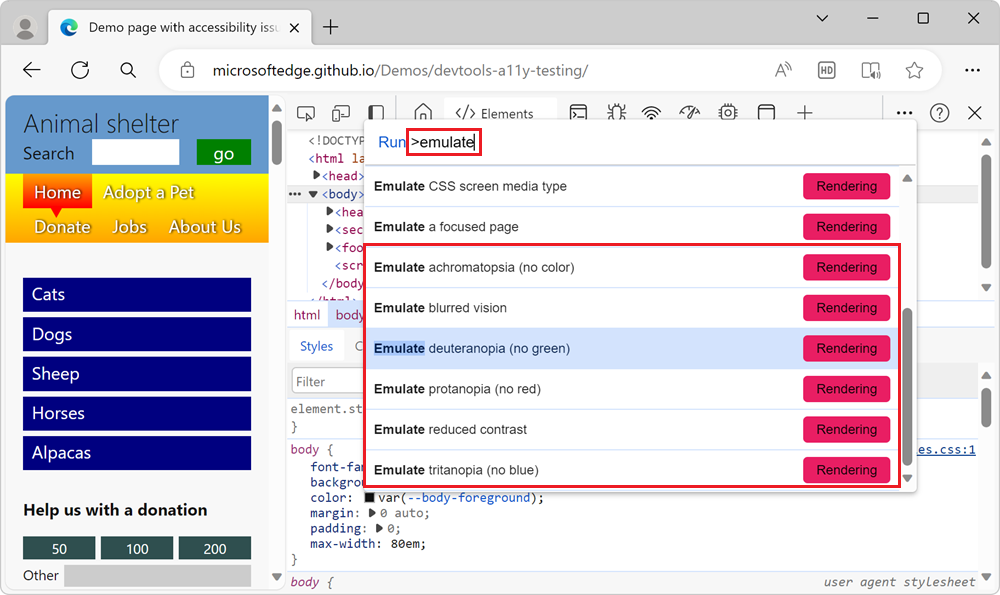Click the Inspect element tool icon

coord(307,113)
